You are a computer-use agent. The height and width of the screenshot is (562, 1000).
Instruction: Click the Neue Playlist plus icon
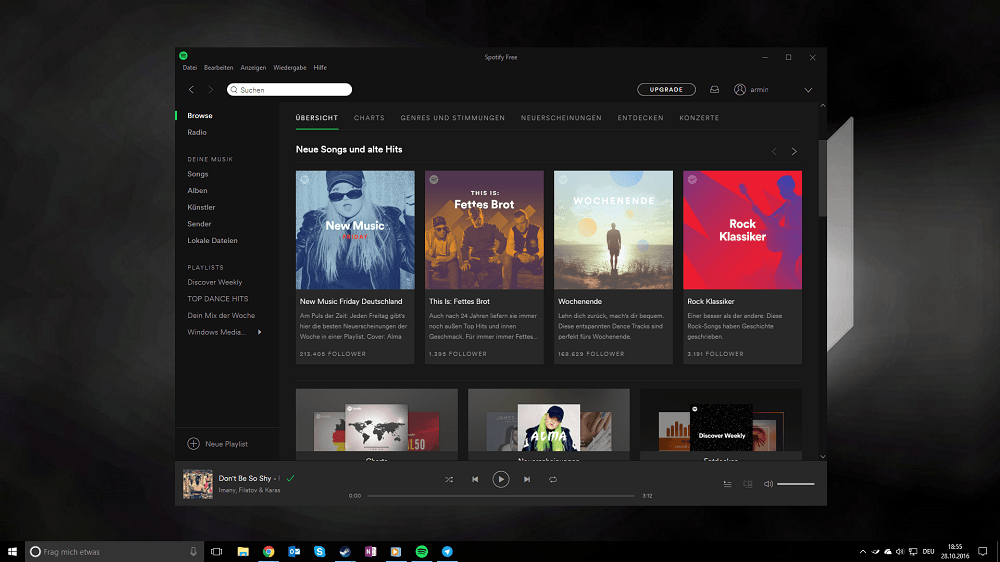pos(193,443)
